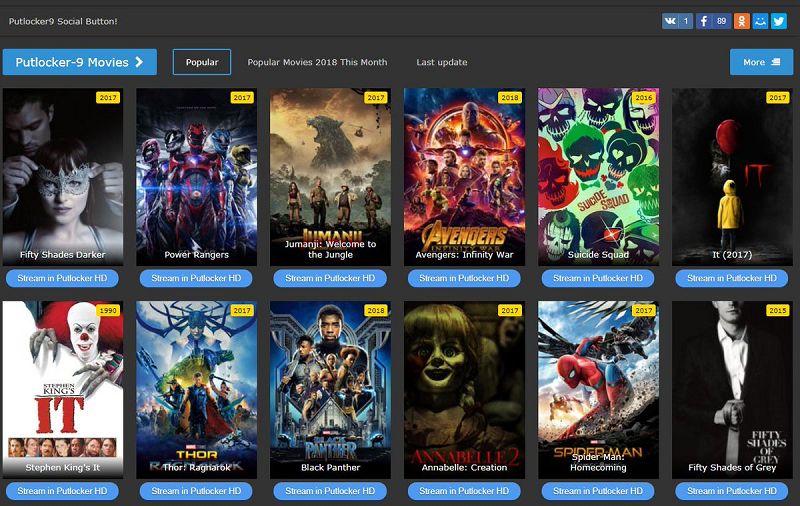Click the Thor: Ragnarok title text
800x506 pixels.
pos(196,467)
